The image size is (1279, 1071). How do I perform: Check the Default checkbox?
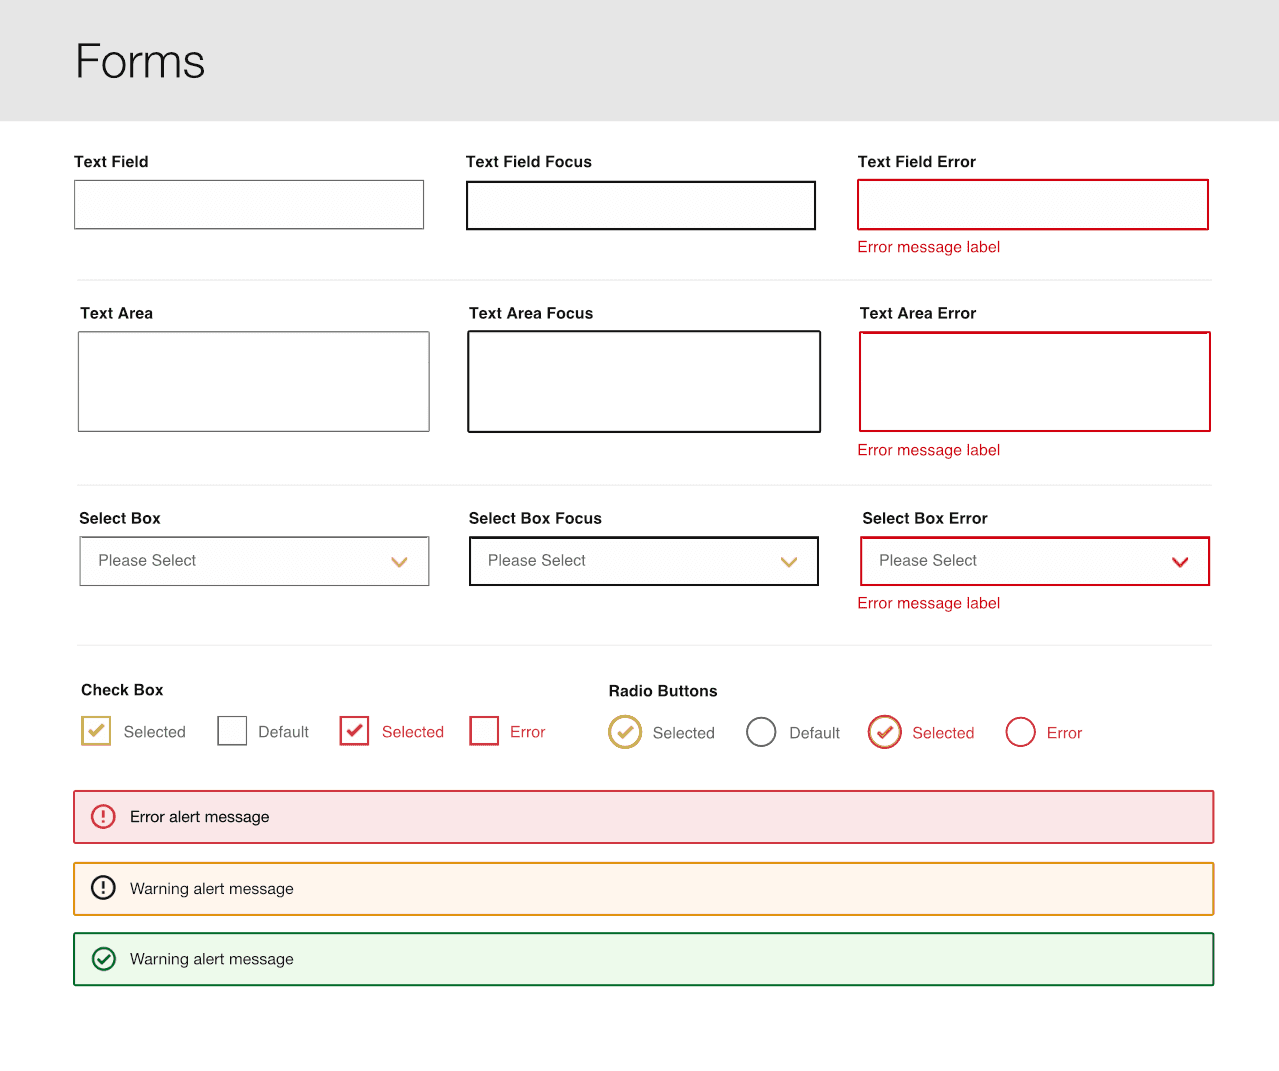click(232, 731)
